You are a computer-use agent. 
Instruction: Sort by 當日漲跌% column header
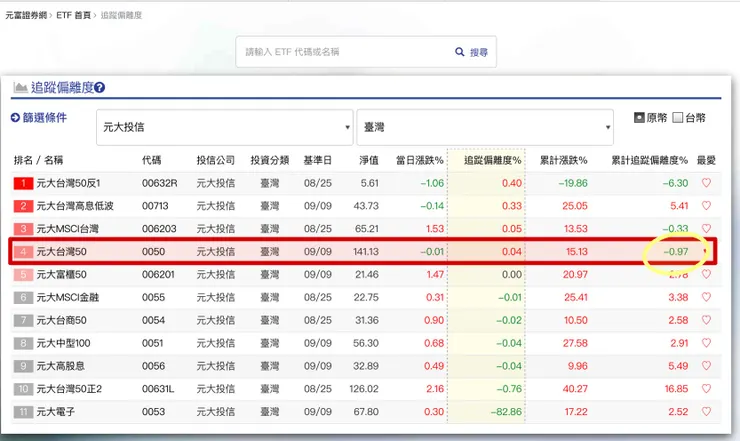click(420, 160)
